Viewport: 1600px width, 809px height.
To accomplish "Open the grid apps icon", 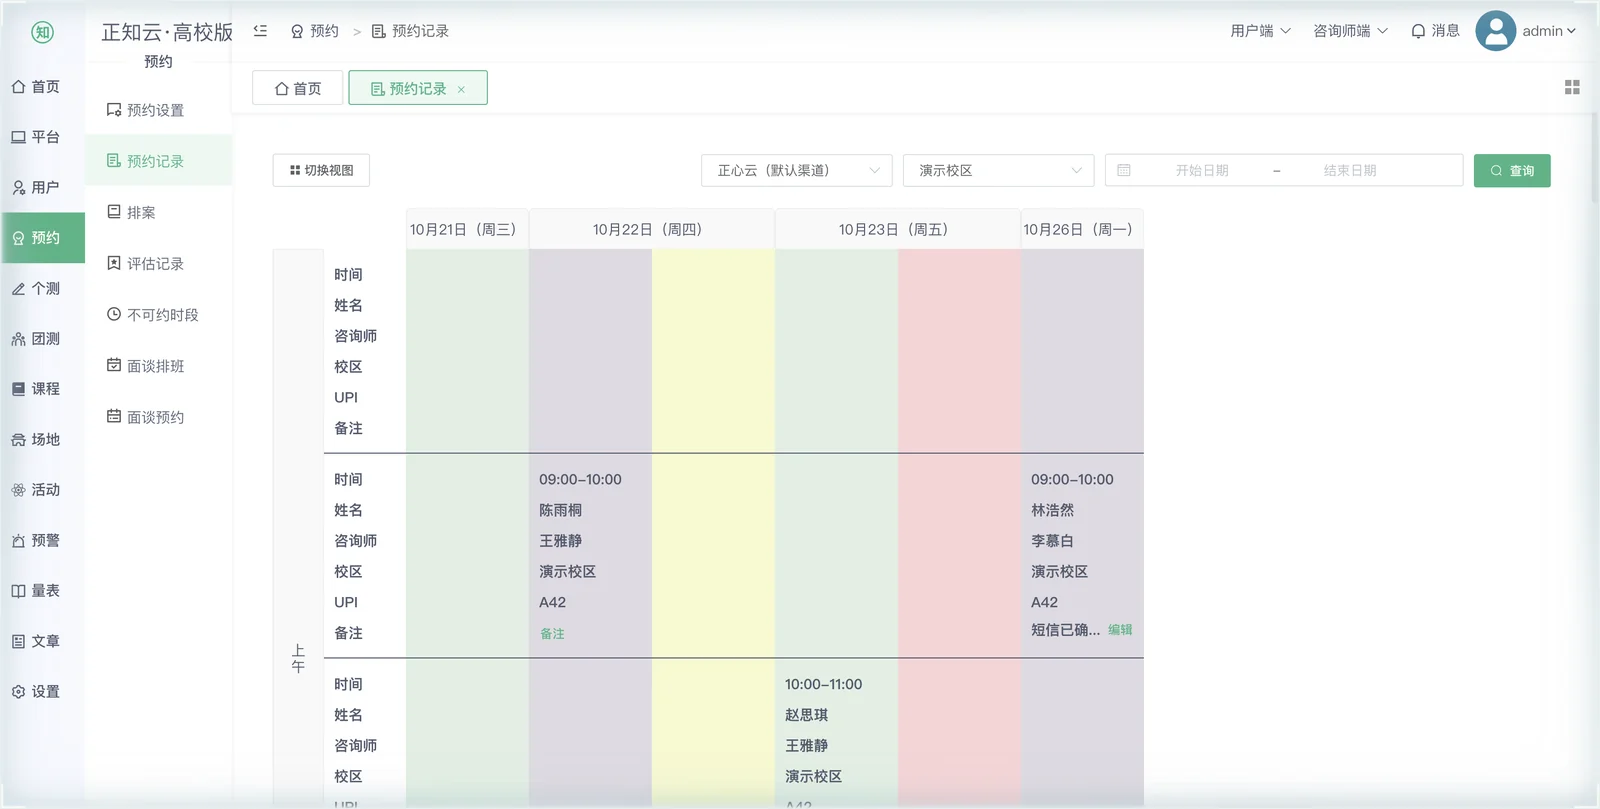I will (1572, 88).
